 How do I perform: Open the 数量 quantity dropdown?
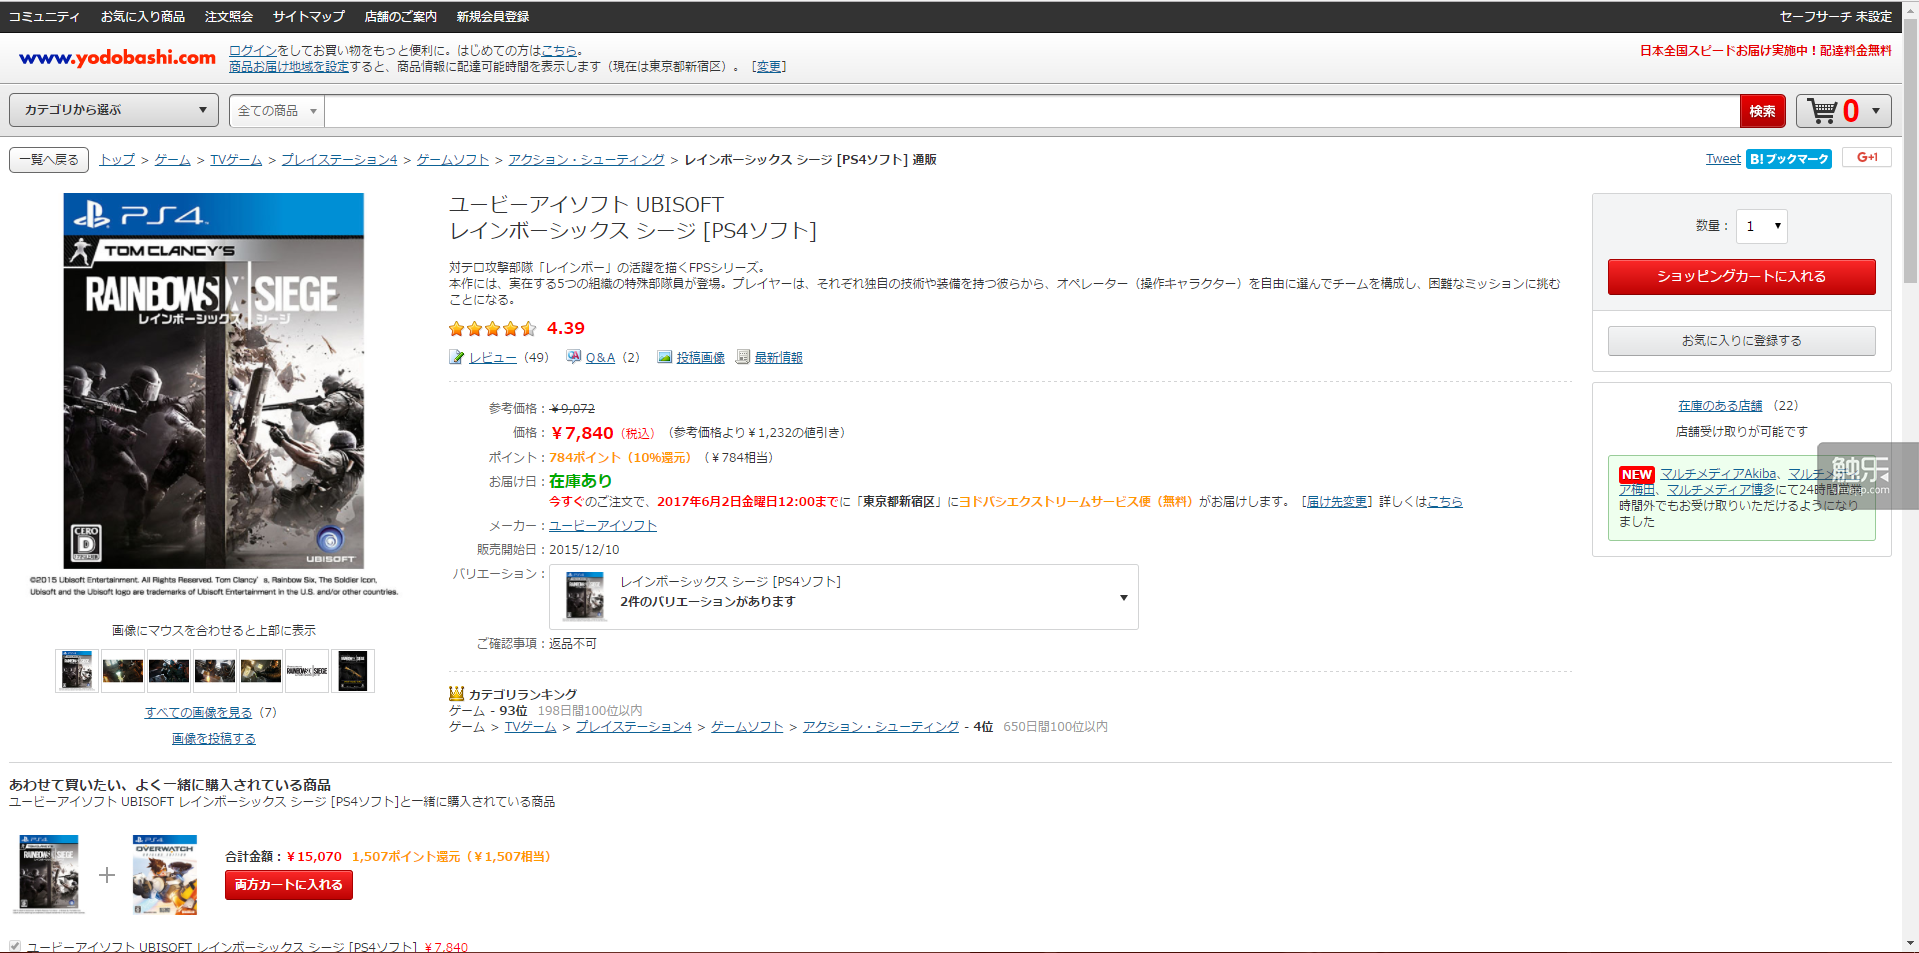tap(1761, 226)
